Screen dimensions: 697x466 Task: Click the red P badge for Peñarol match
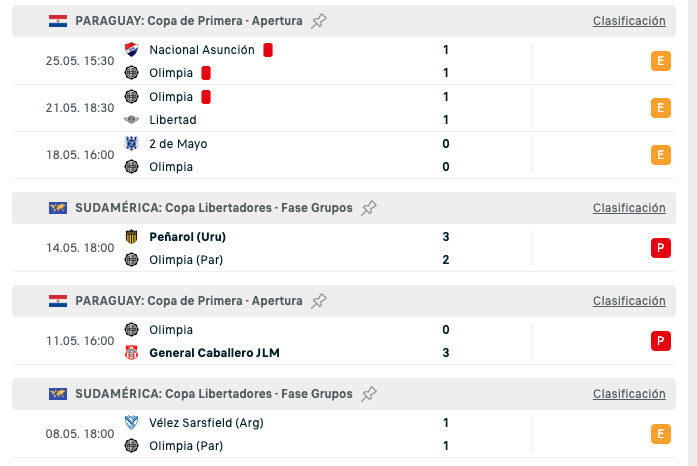(x=660, y=248)
